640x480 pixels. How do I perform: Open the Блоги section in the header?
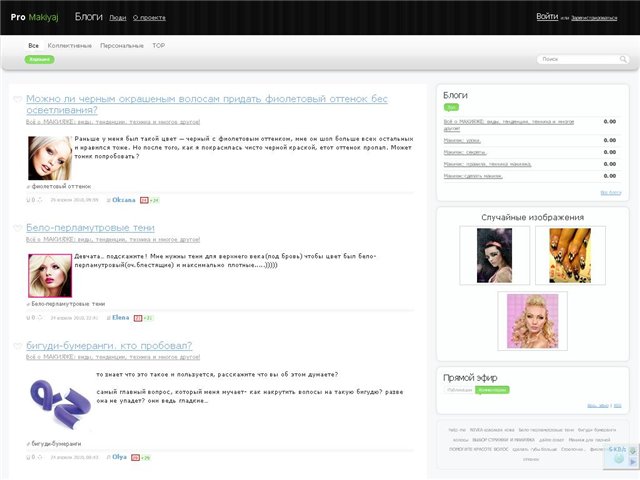[x=89, y=17]
